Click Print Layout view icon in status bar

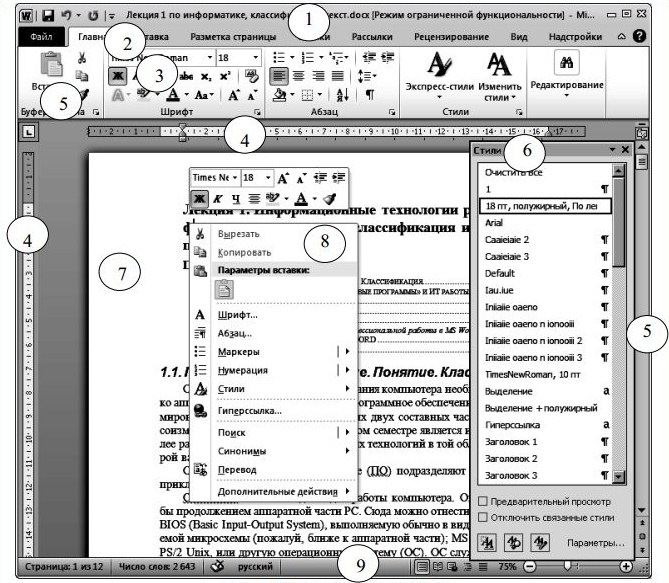(422, 566)
